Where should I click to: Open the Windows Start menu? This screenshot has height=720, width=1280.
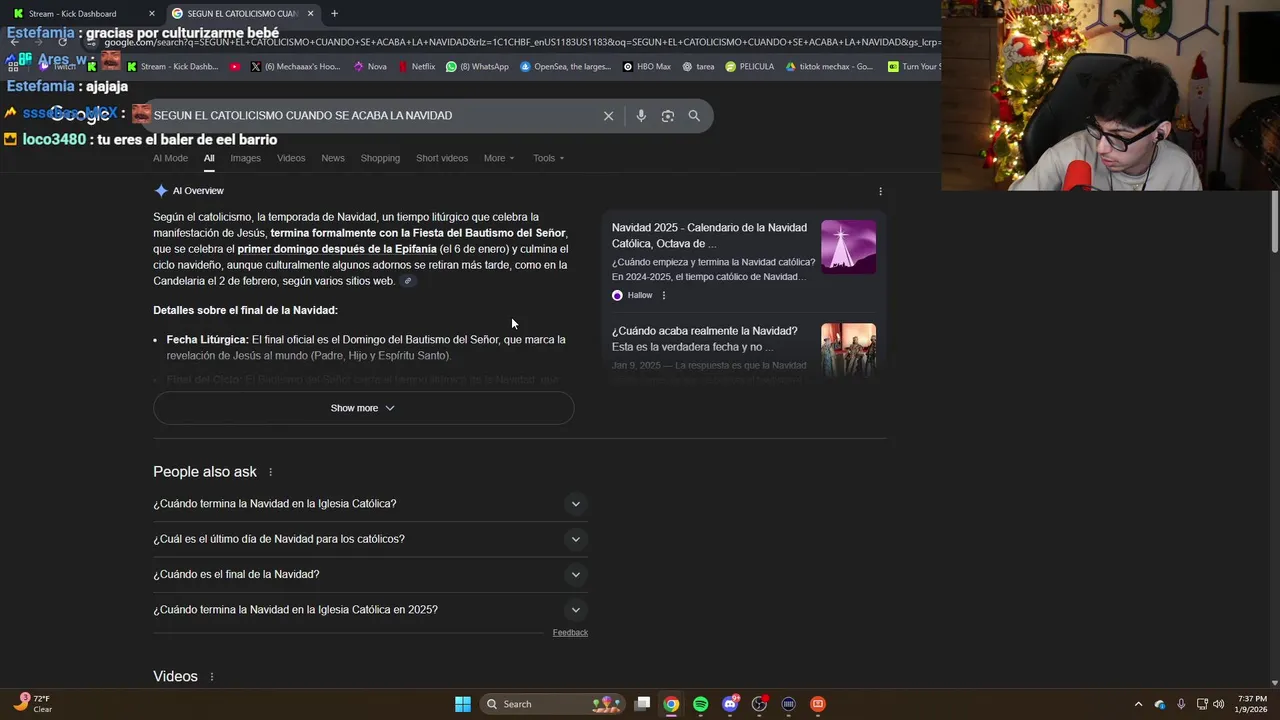[463, 704]
